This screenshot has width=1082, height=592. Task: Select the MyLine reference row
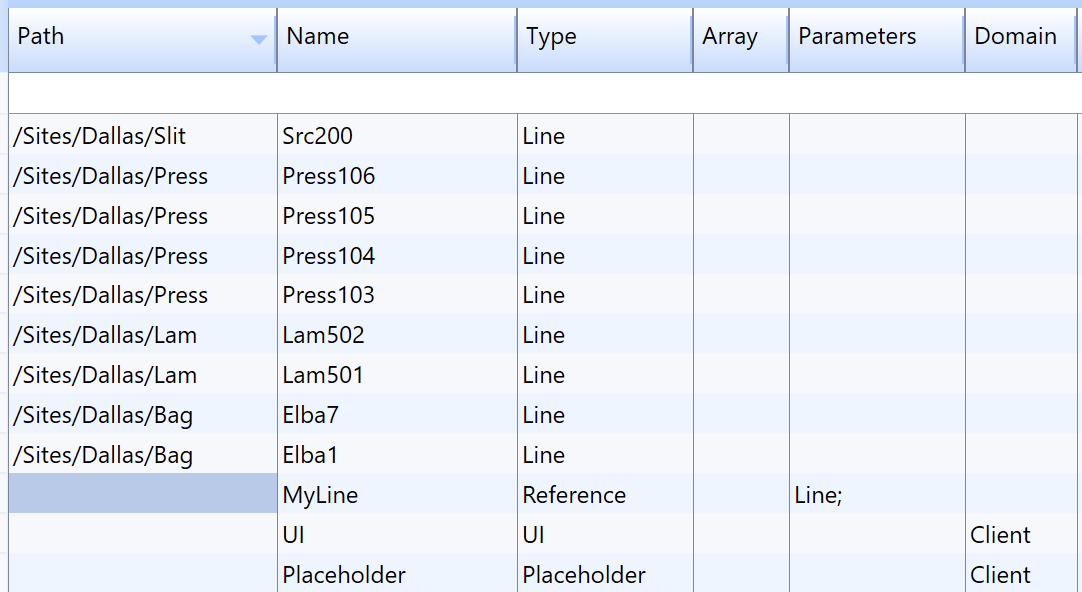tap(320, 495)
